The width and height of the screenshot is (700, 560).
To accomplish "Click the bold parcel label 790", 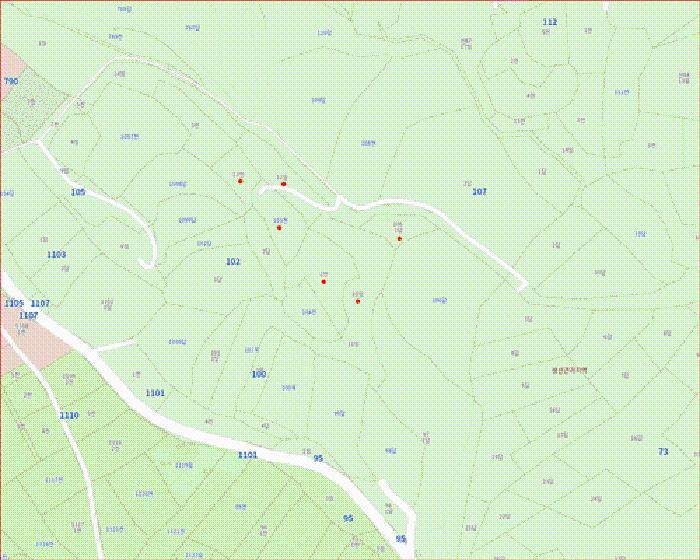I will 11,81.
